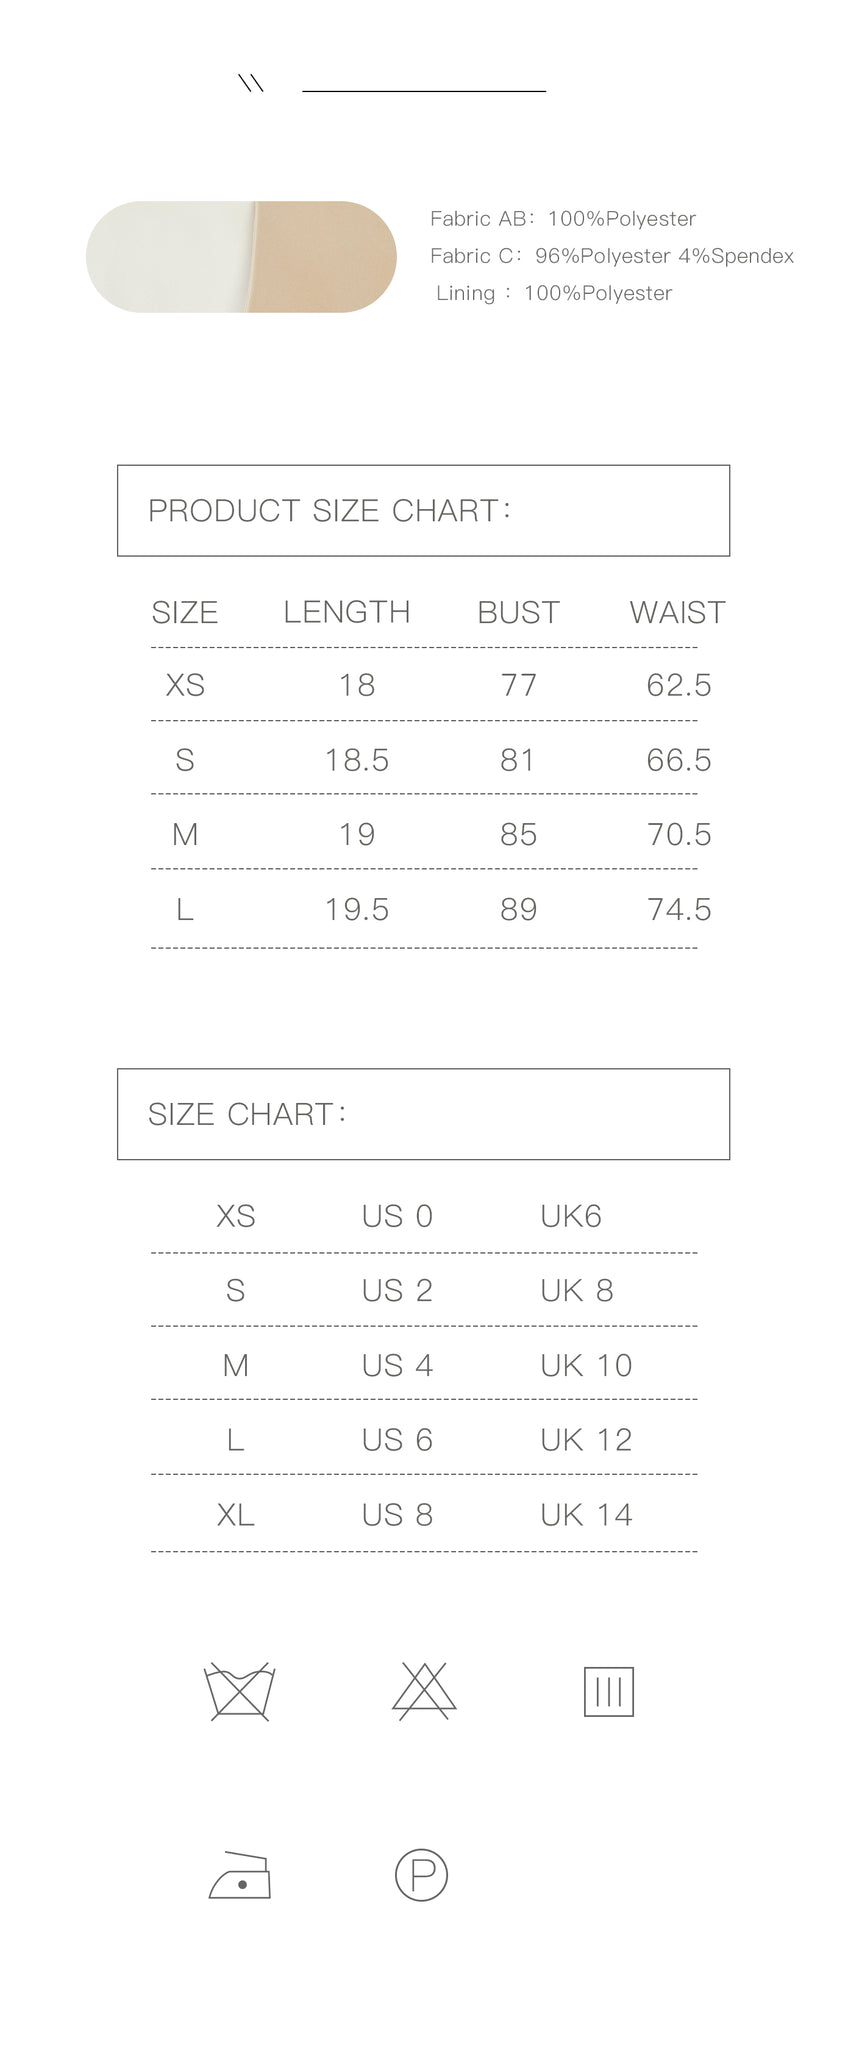Image resolution: width=848 pixels, height=2048 pixels.
Task: Click the LENGTH column header
Action: [347, 612]
